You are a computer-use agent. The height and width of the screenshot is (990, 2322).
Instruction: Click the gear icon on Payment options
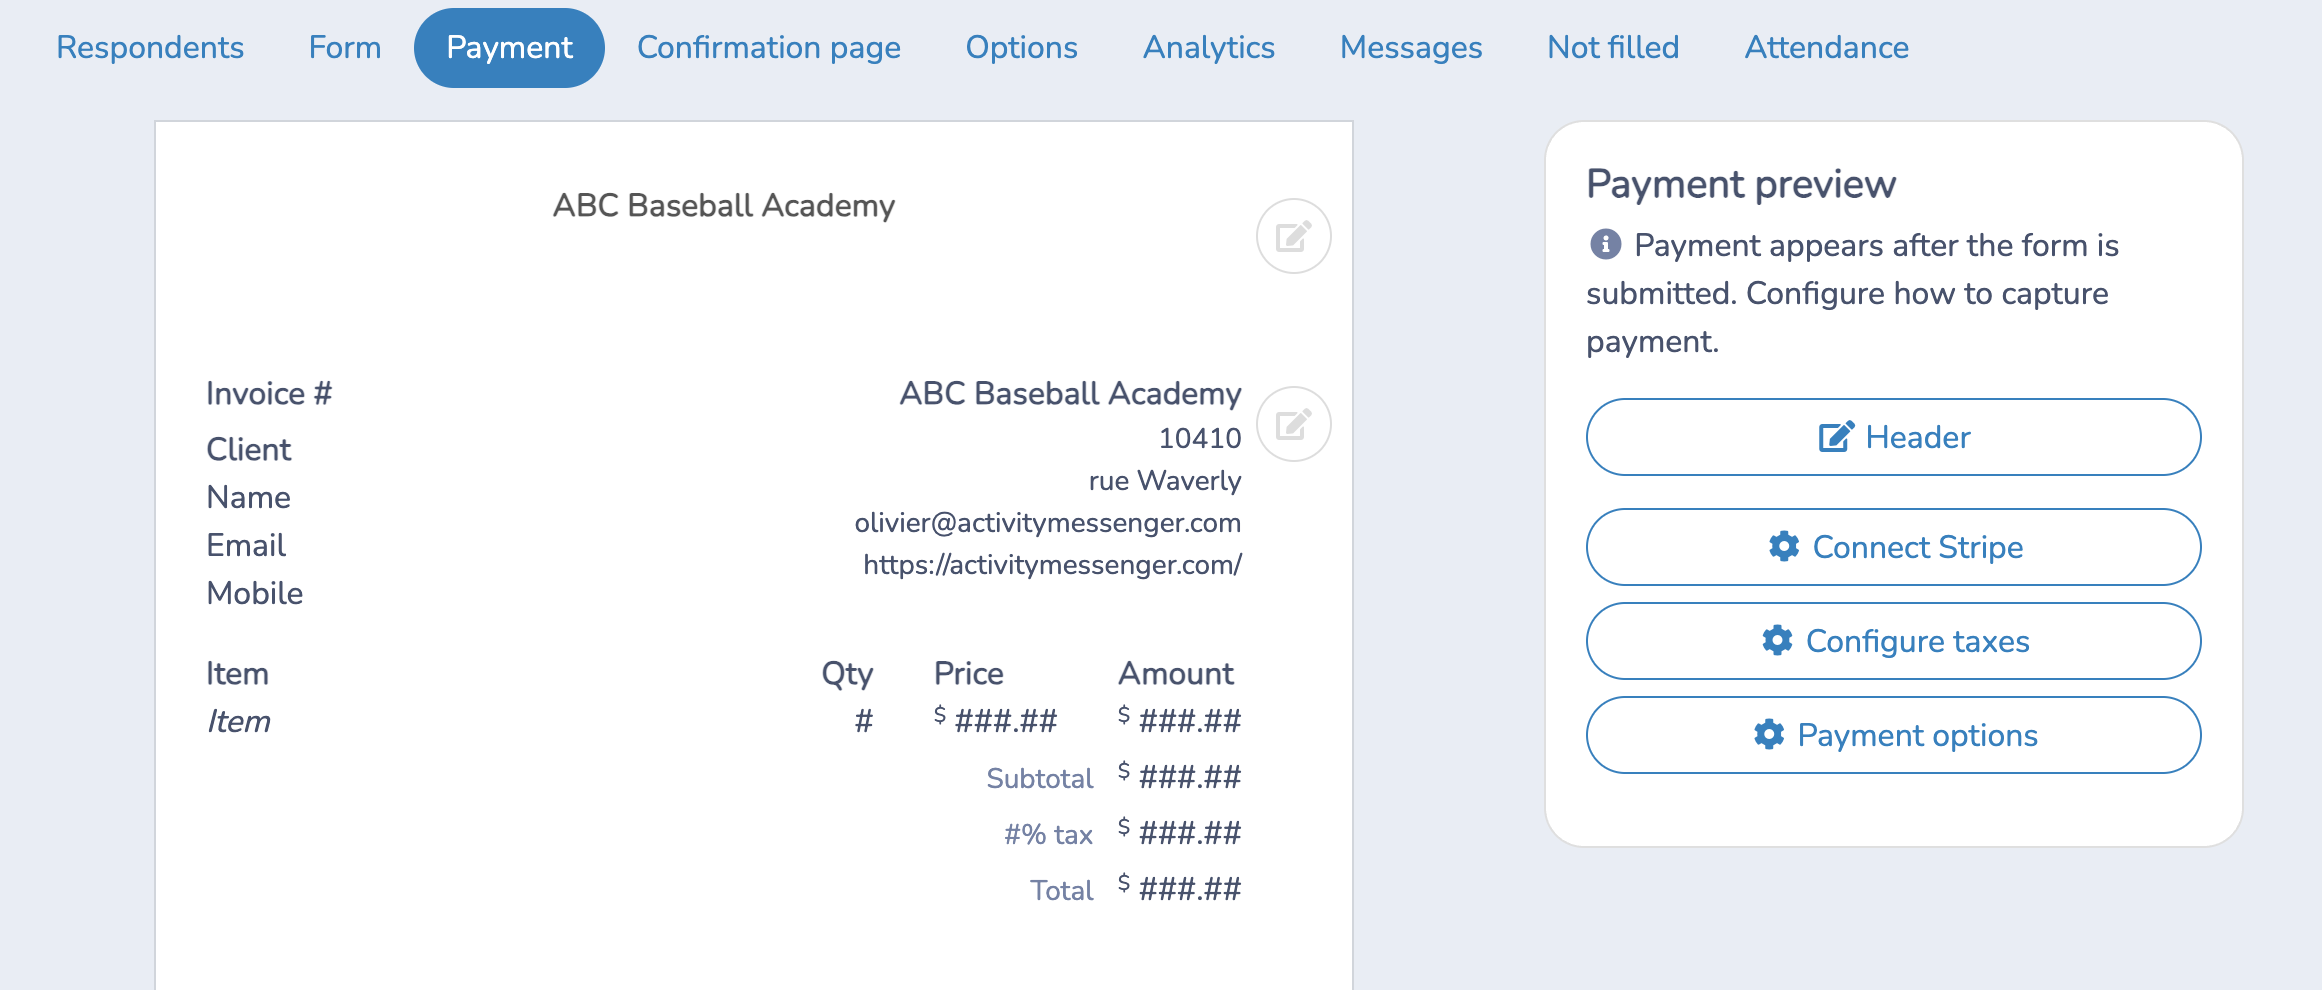[x=1769, y=734]
